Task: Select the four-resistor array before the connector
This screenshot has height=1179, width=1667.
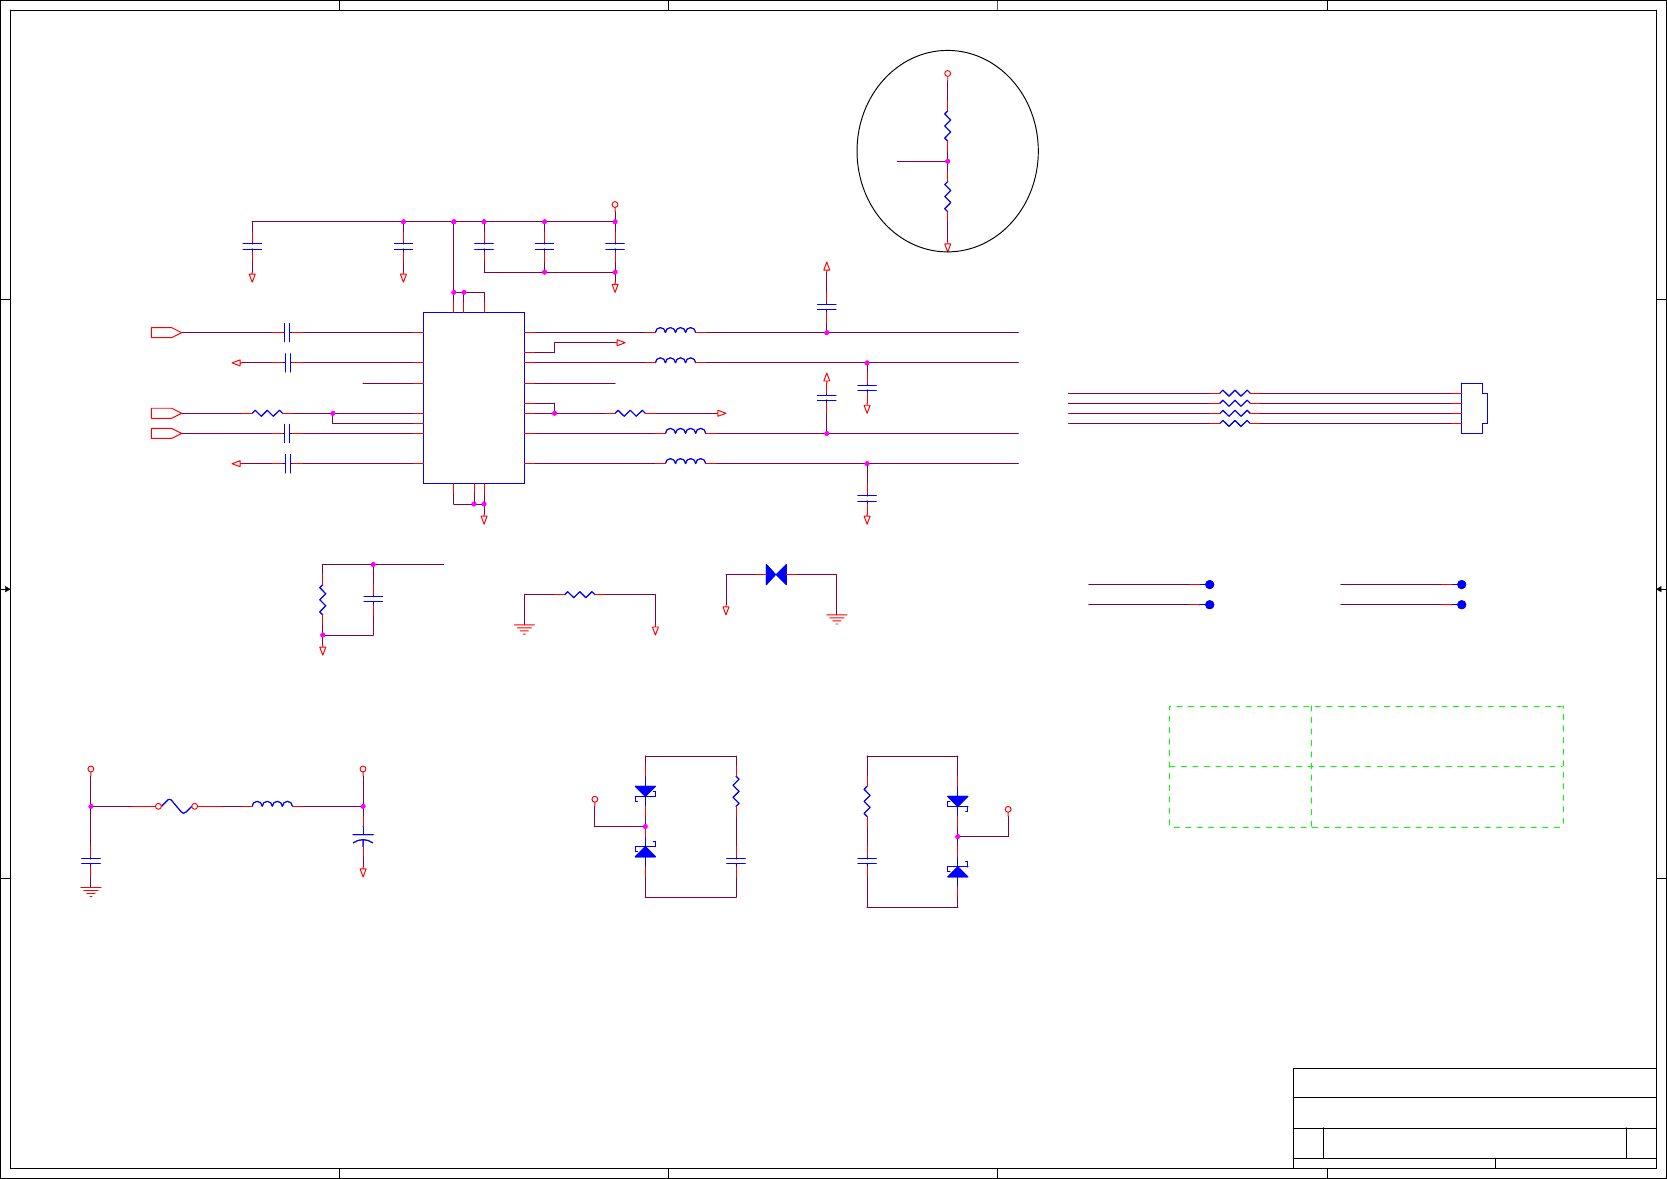Action: point(1235,408)
